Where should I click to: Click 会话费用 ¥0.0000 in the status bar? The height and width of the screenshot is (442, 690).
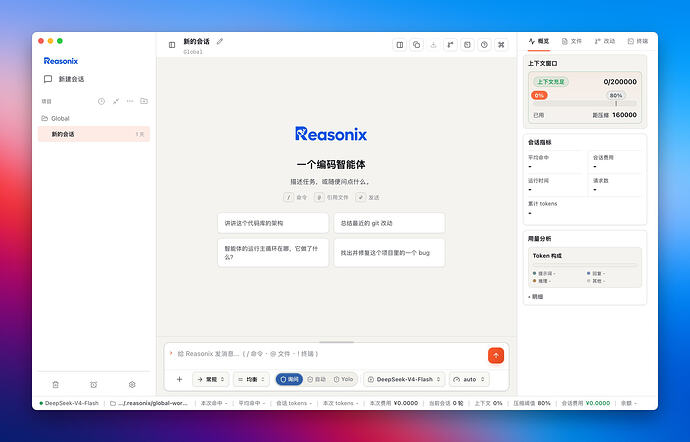coord(586,403)
